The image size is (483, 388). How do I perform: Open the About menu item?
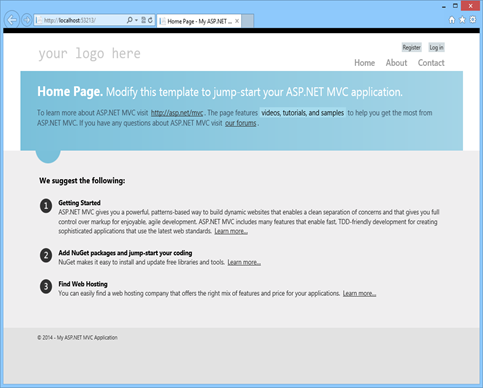pyautogui.click(x=396, y=63)
